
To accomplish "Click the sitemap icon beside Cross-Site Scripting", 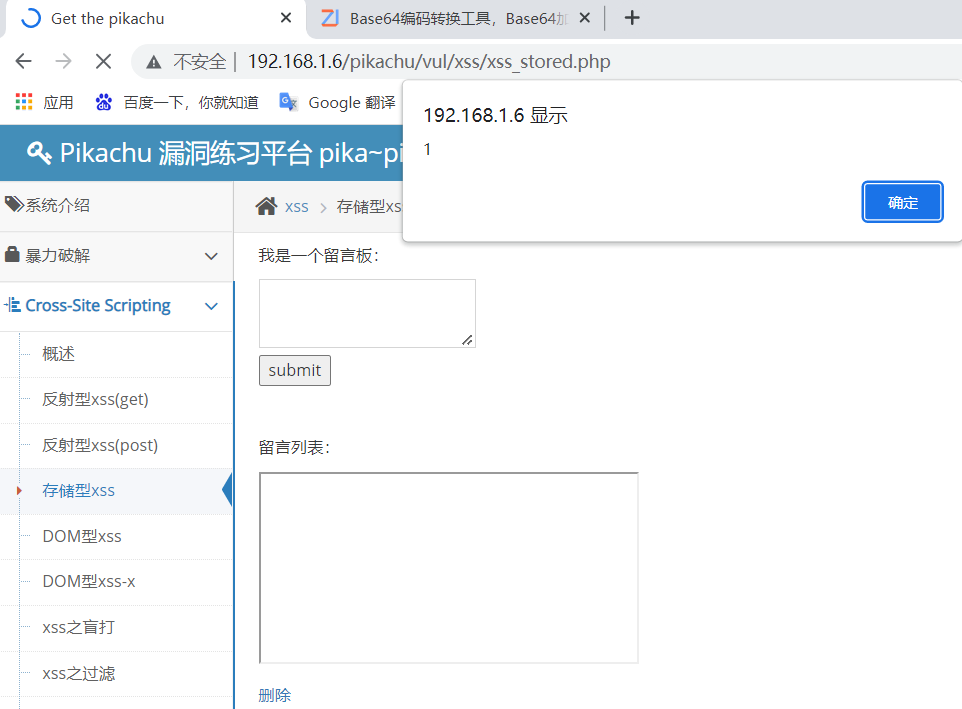I will (11, 305).
